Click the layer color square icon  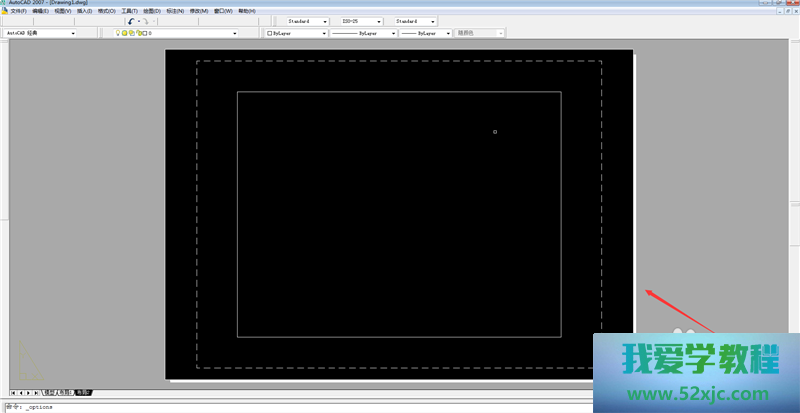click(144, 33)
